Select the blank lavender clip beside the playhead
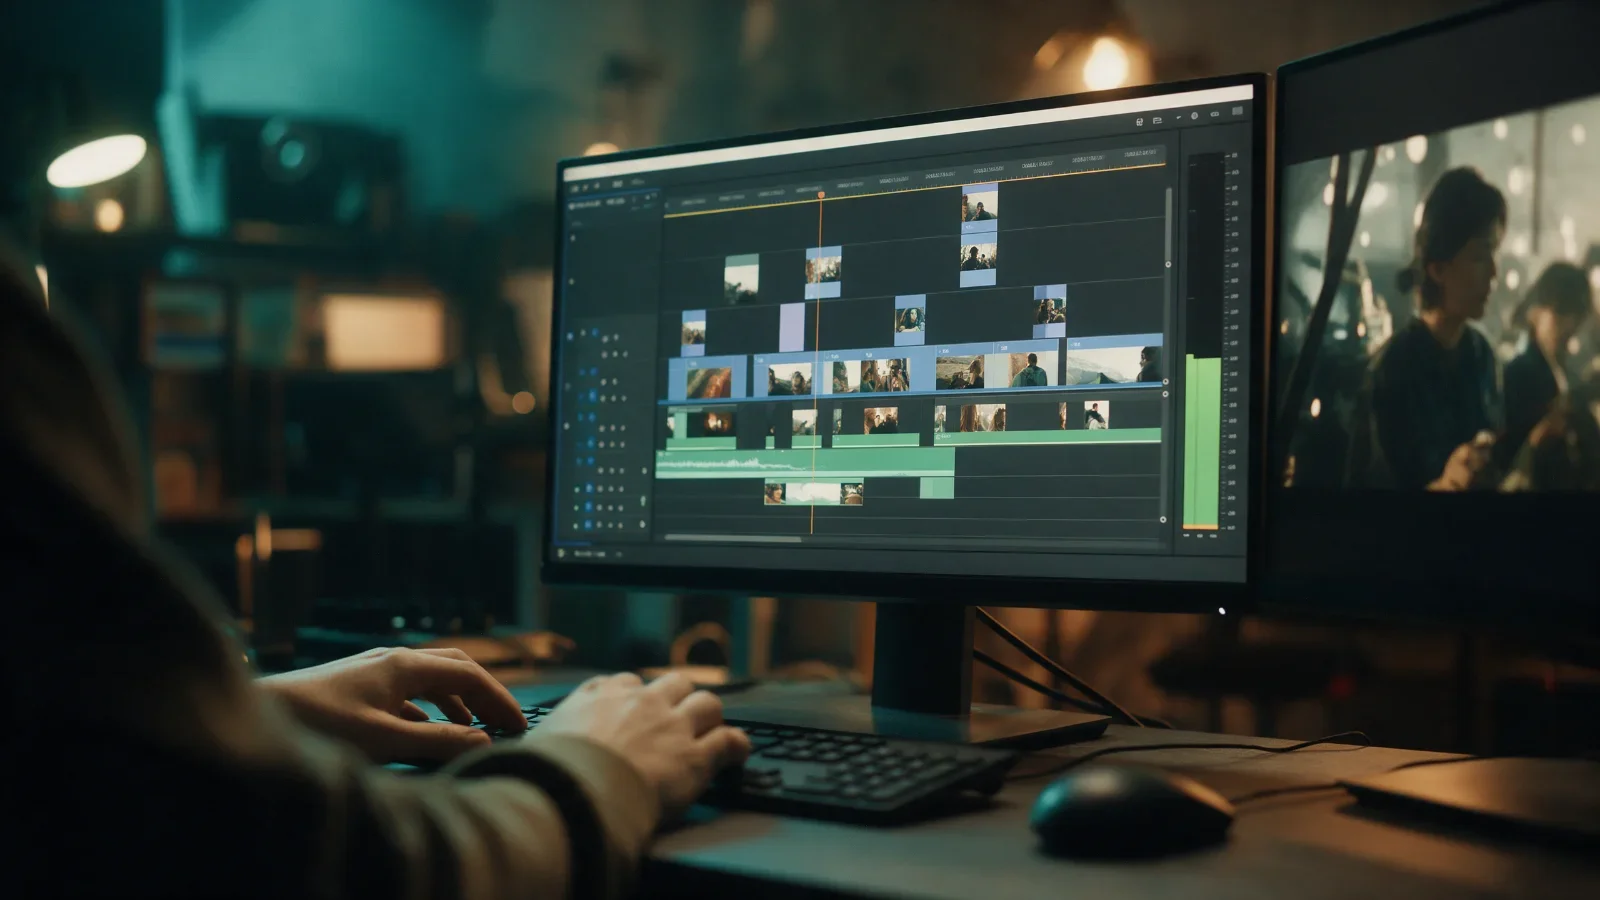This screenshot has height=900, width=1600. (791, 327)
